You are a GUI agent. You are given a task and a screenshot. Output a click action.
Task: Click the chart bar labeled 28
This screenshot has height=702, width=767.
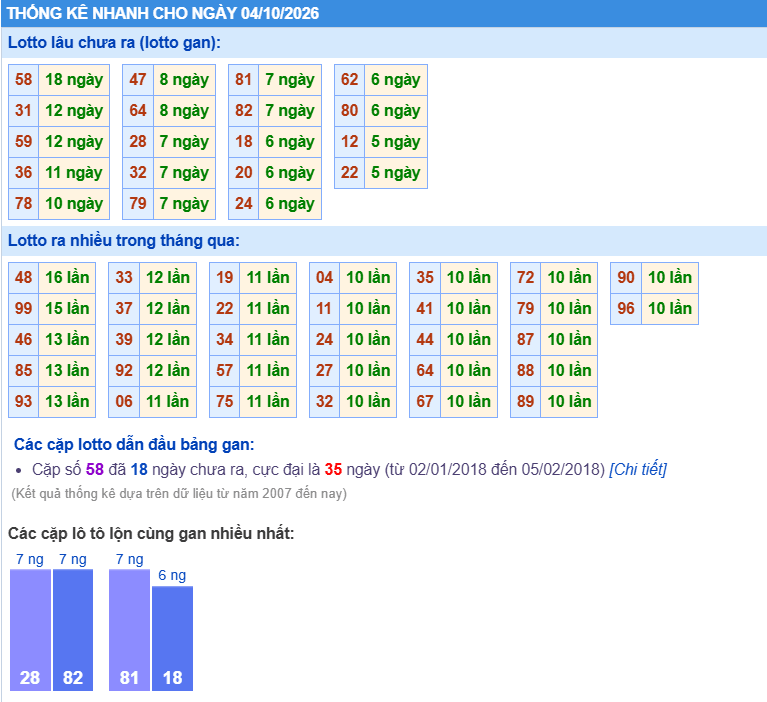30,630
